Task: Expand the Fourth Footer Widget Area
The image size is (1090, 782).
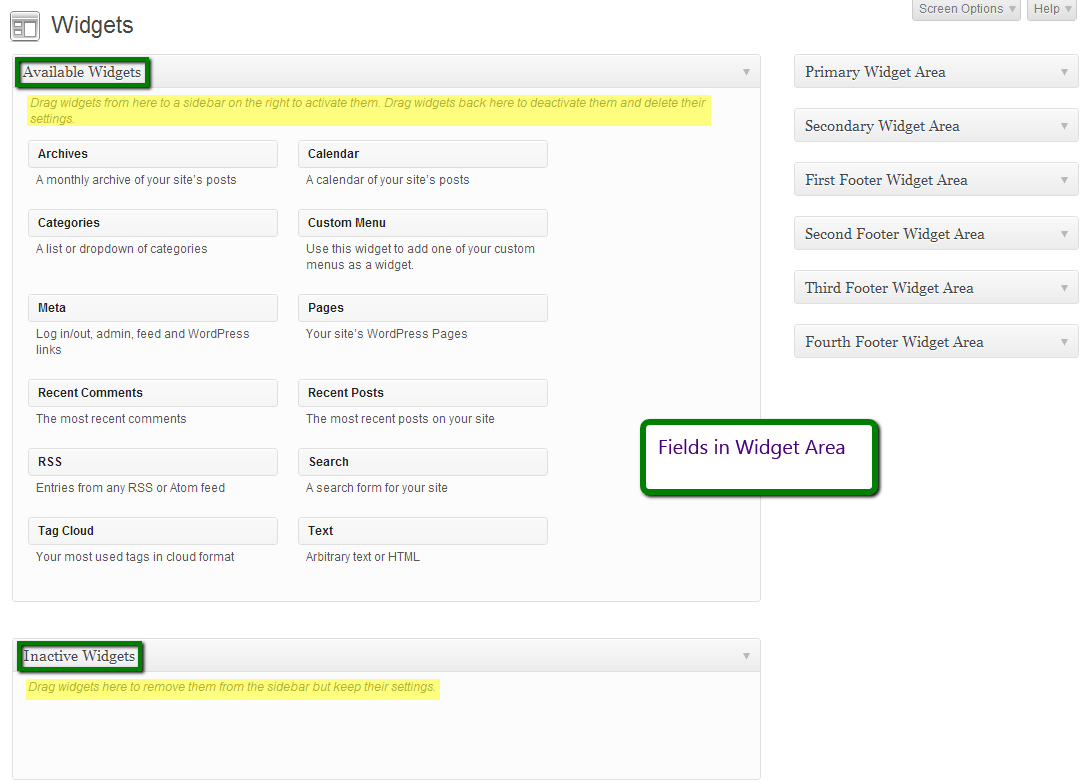Action: click(1064, 341)
